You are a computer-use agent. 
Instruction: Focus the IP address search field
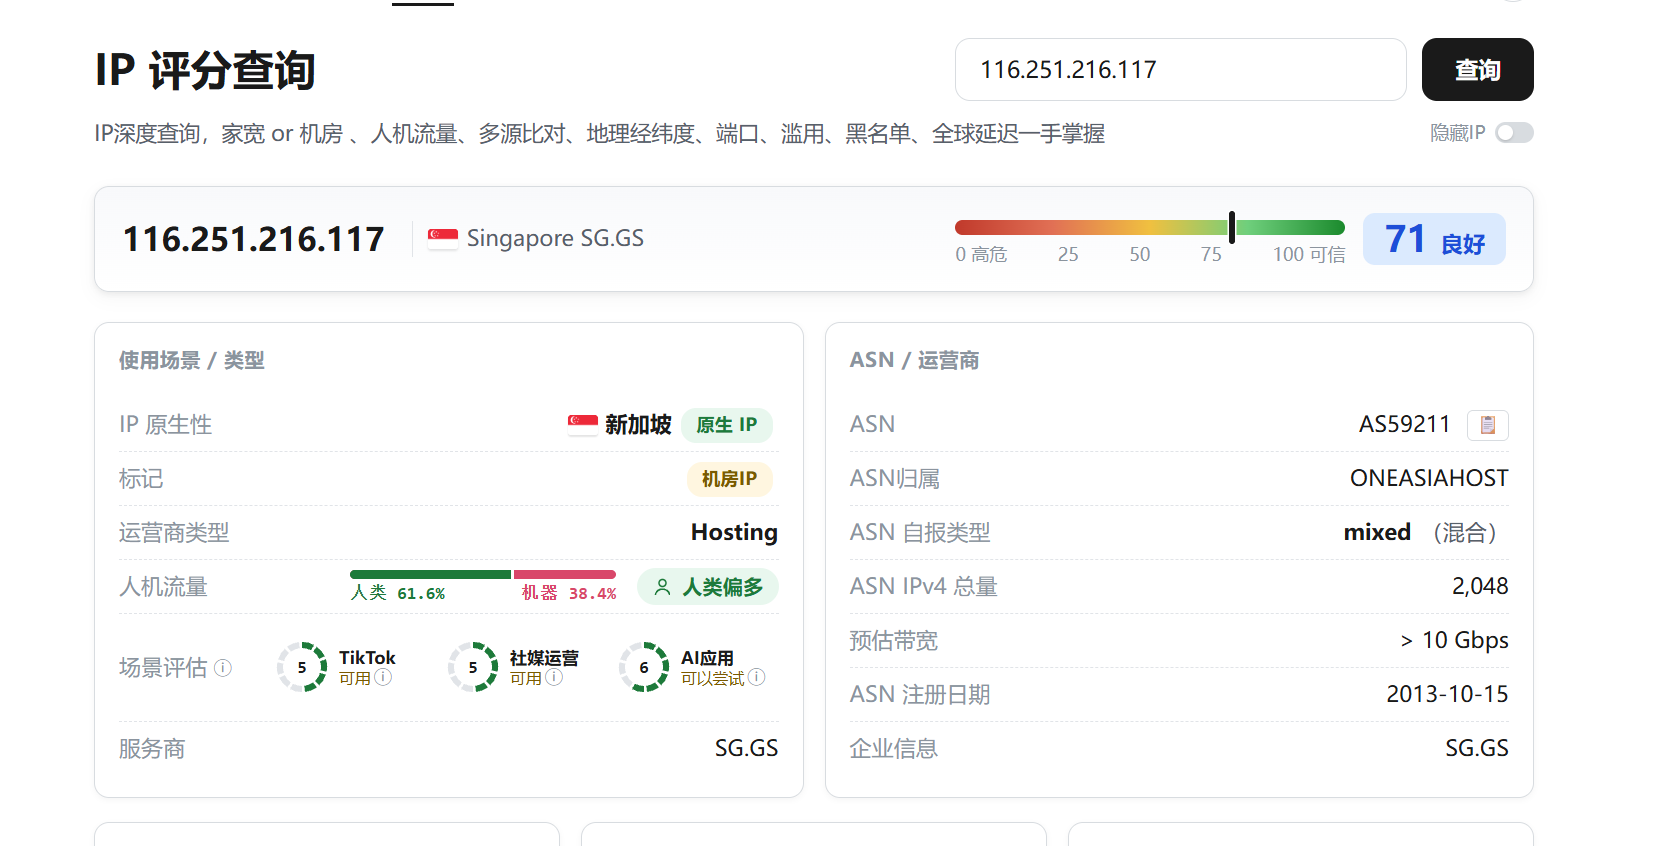coord(1180,70)
